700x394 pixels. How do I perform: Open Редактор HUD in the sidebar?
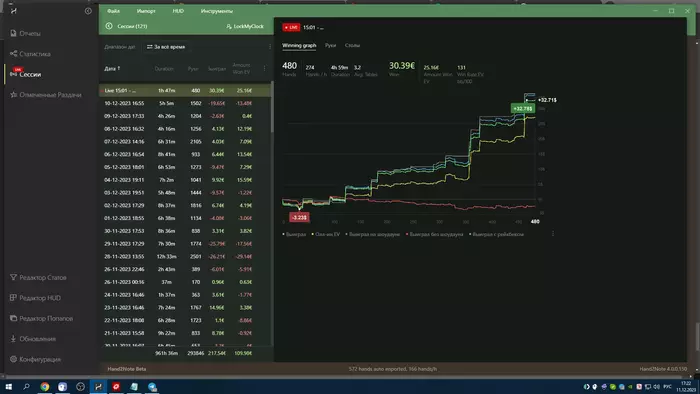(x=35, y=298)
